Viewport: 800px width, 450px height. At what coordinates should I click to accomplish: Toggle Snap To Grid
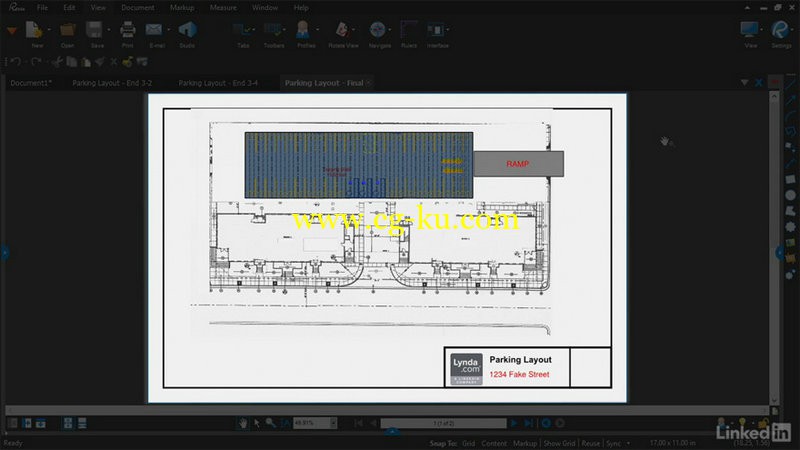[x=468, y=443]
